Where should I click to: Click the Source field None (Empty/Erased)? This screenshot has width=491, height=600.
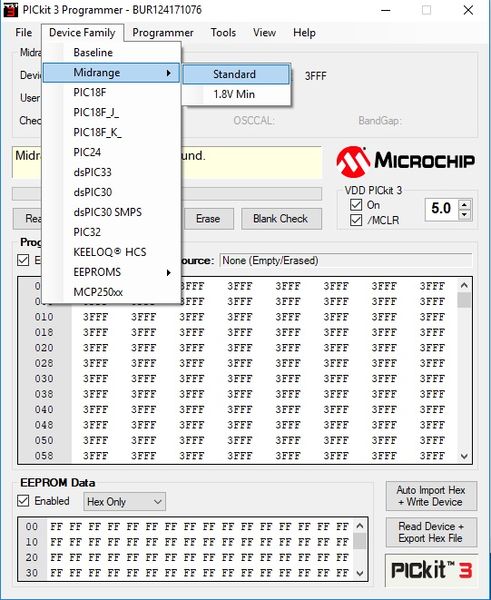pos(346,261)
